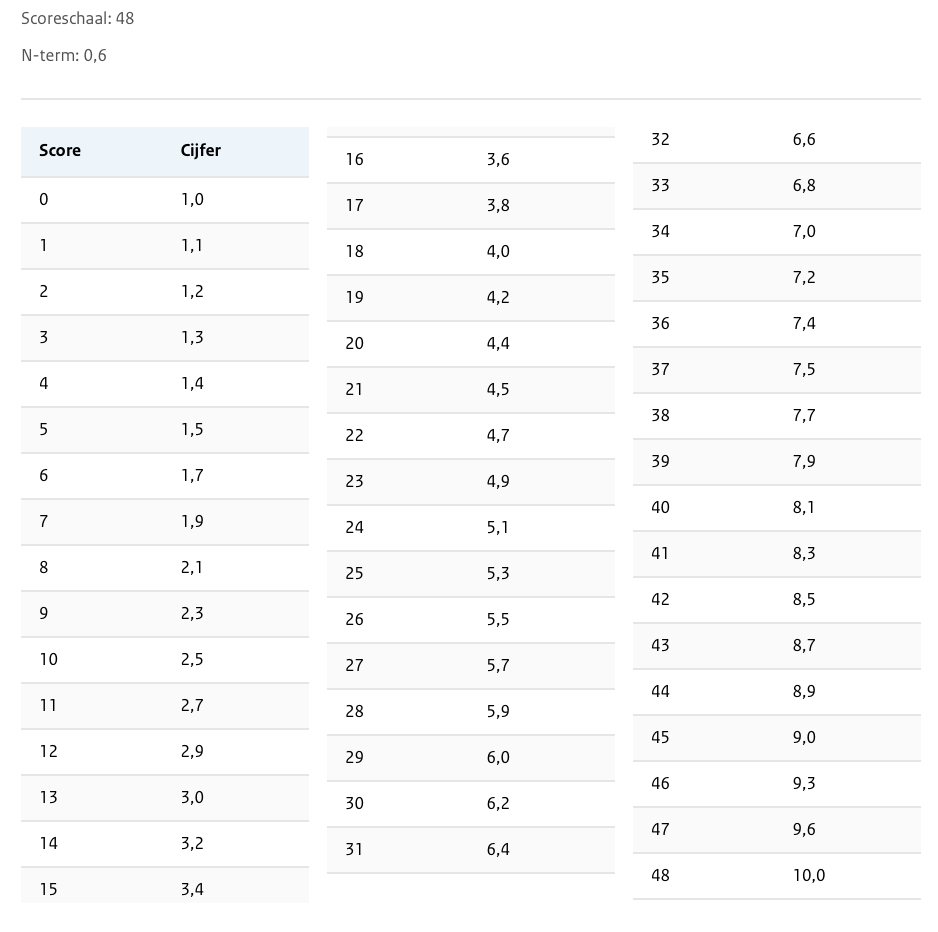Viewport: 938px width, 932px height.
Task: Select score 40 in the table
Action: (x=661, y=507)
